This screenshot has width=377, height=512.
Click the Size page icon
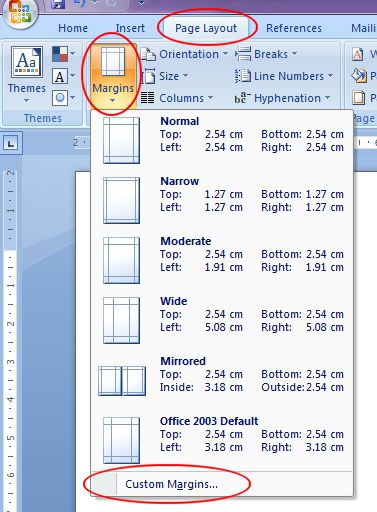(x=148, y=76)
